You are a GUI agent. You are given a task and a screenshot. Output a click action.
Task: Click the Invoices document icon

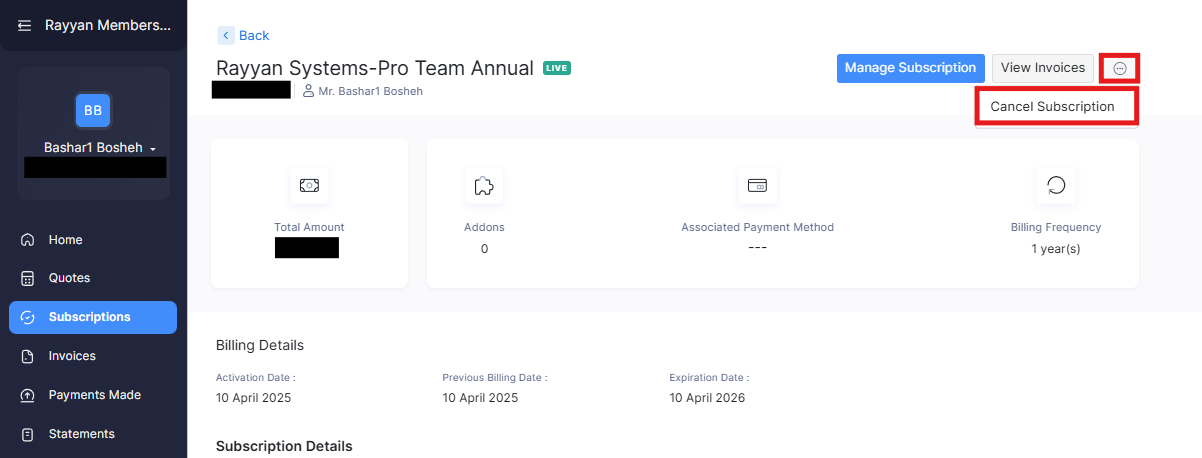(x=28, y=356)
